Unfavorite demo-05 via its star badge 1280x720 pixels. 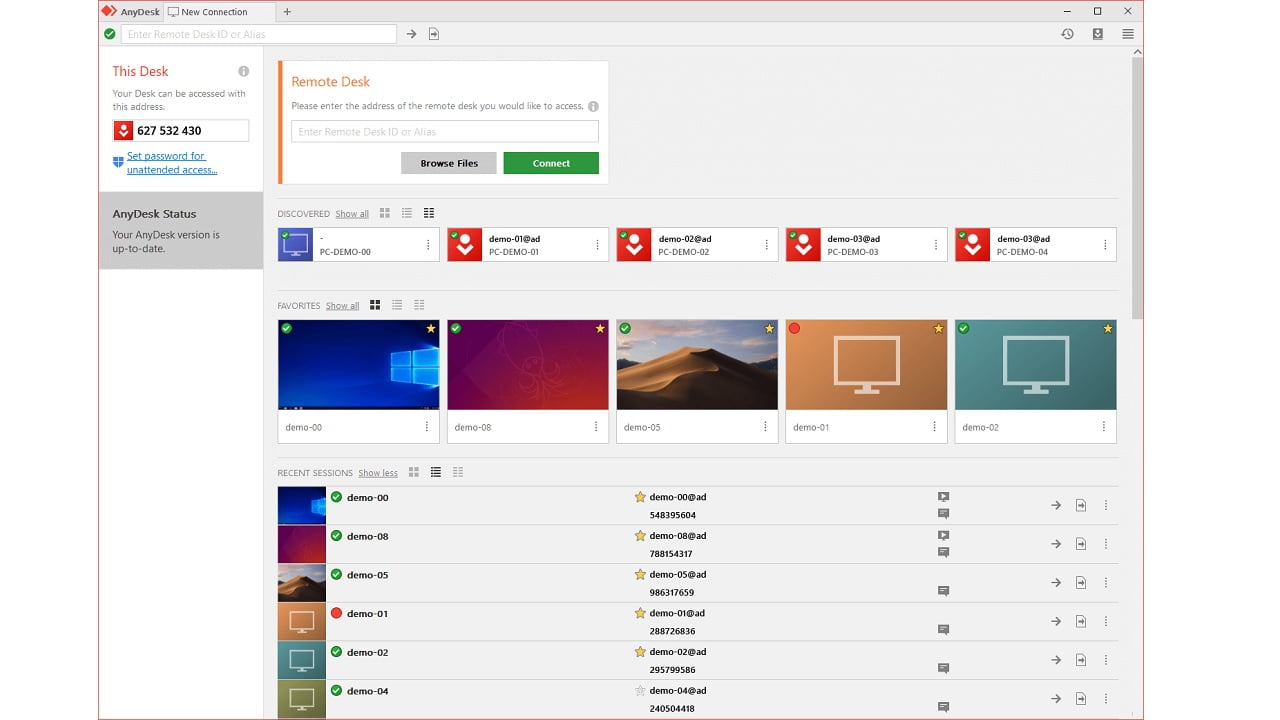(768, 327)
